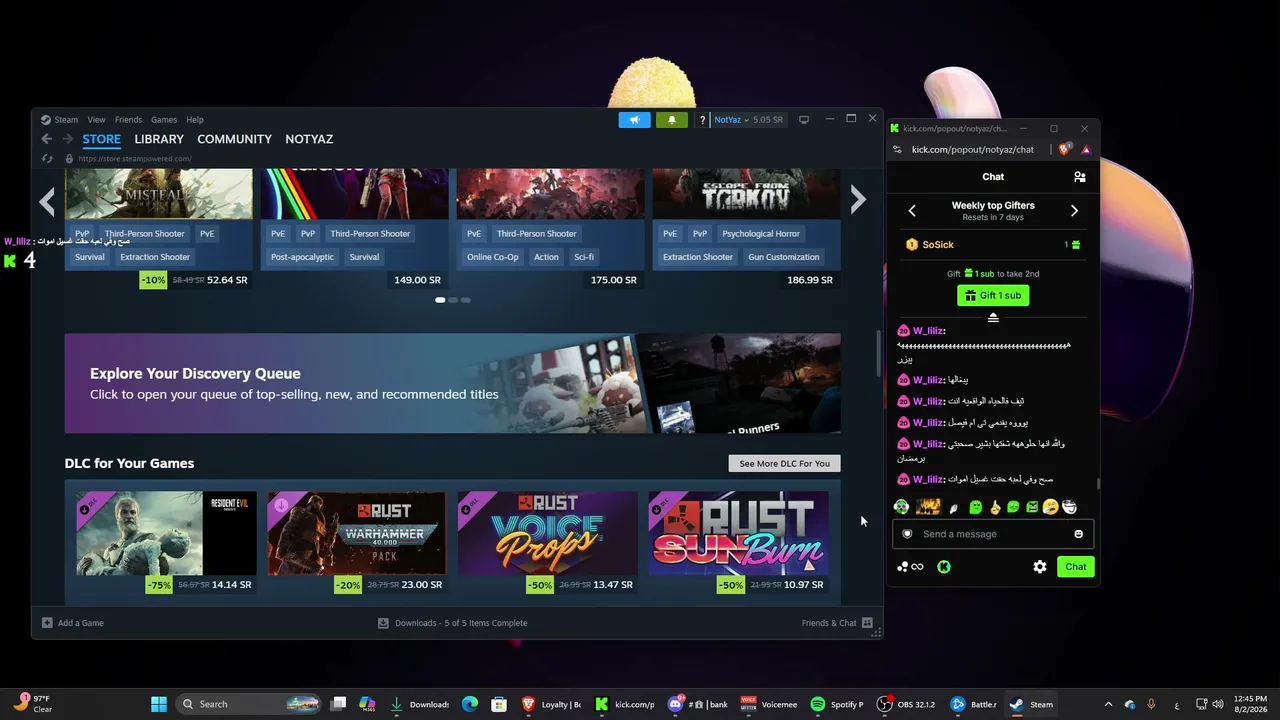Open Rust Warhammer 40,000 Pack thumbnail
Viewport: 1280px width, 720px height.
357,533
